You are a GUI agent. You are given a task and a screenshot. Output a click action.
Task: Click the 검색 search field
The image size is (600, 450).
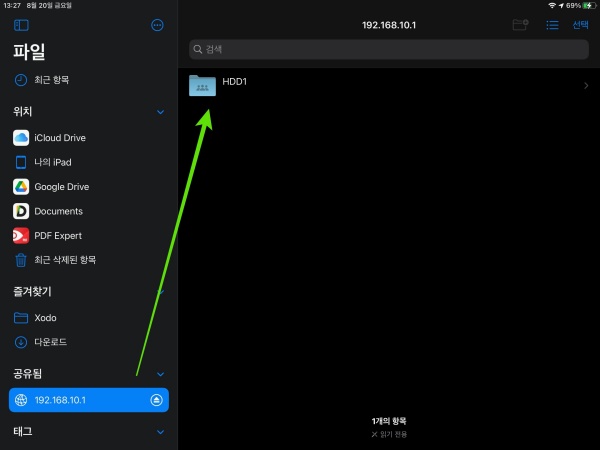point(388,49)
